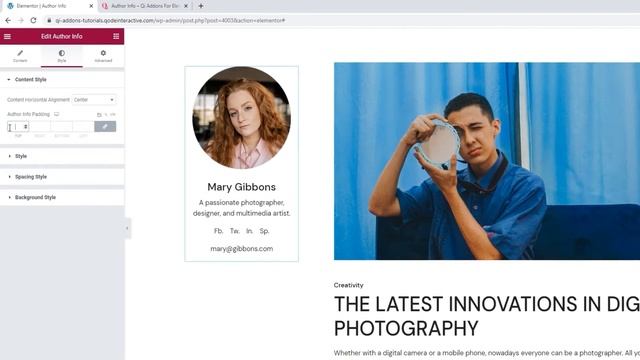Click the Tw. social link
The width and height of the screenshot is (640, 360).
pyautogui.click(x=234, y=231)
